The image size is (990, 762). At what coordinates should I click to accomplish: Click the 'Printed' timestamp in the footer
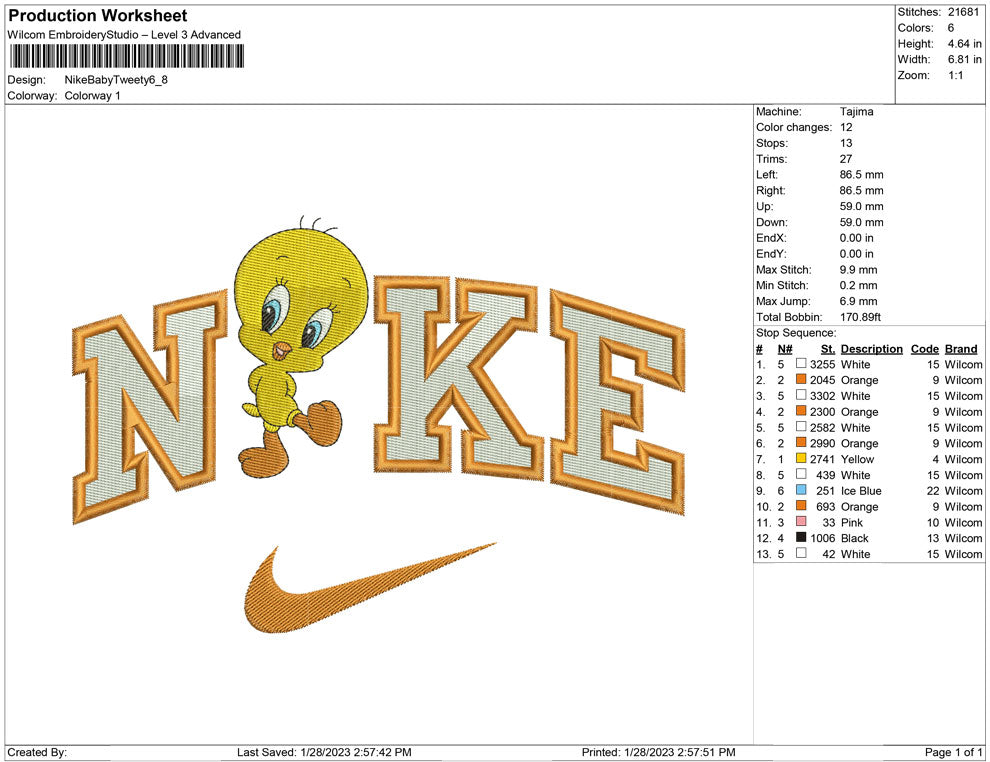[659, 752]
